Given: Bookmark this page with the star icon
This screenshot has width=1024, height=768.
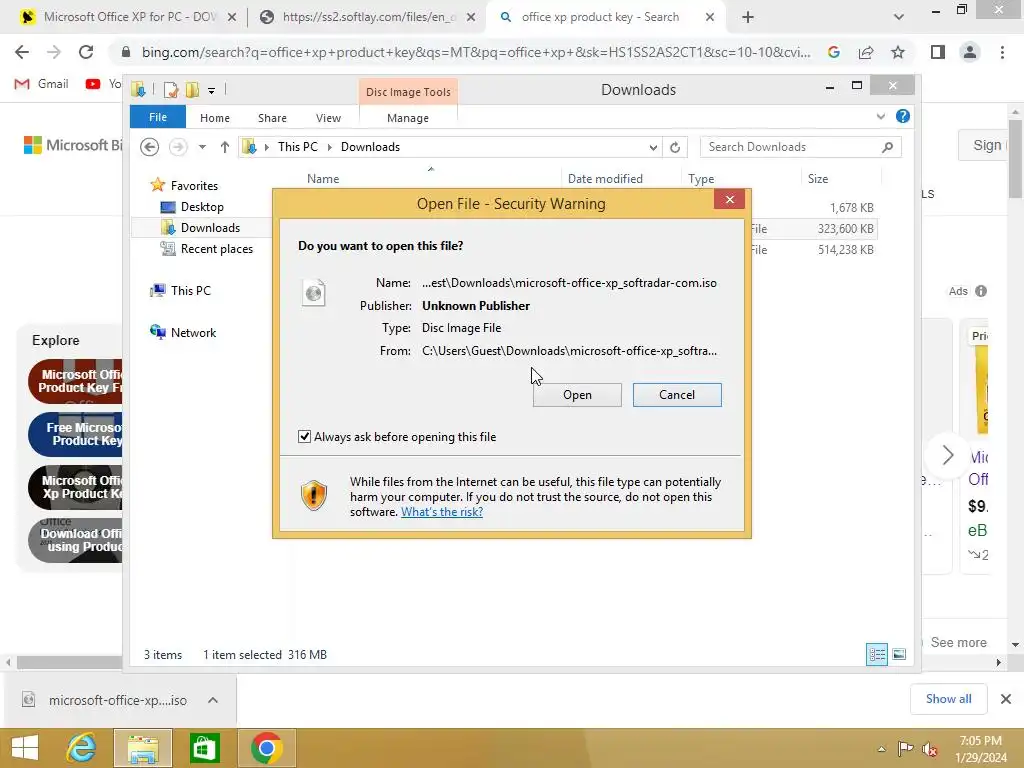Looking at the screenshot, I should pyautogui.click(x=898, y=52).
